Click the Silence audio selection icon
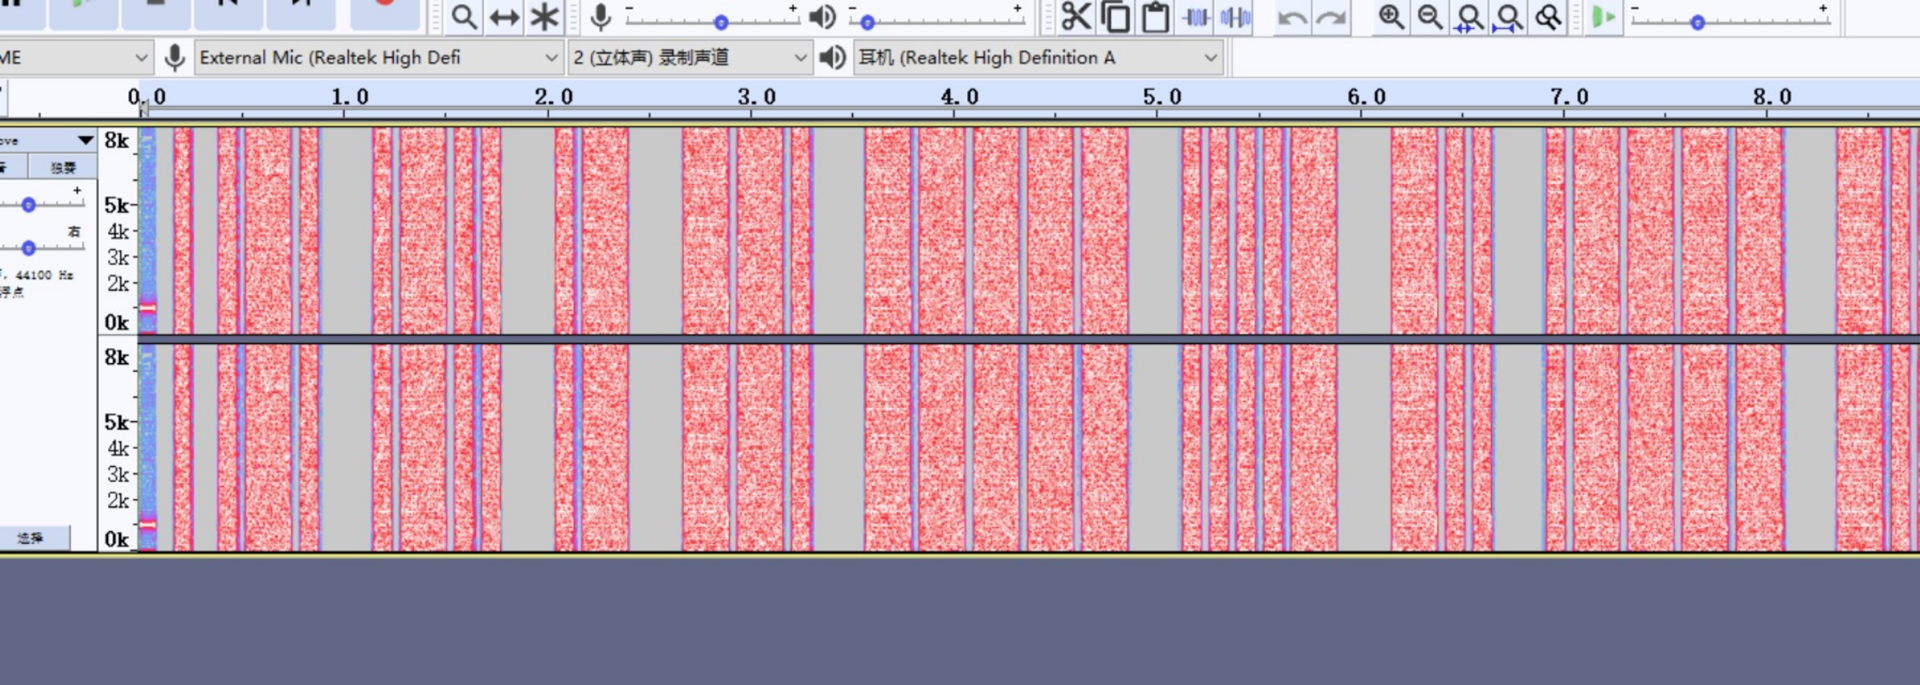The image size is (1920, 685). 1236,17
